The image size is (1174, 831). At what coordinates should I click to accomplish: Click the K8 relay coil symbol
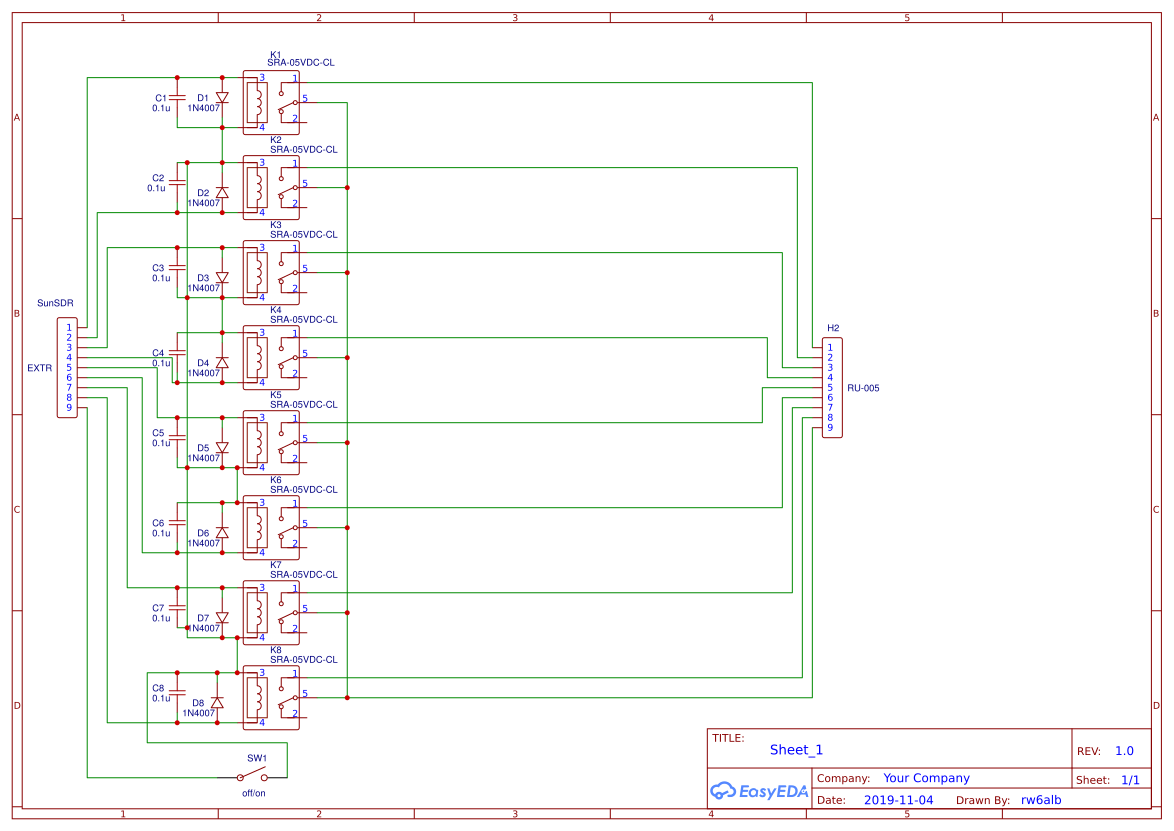pyautogui.click(x=257, y=695)
